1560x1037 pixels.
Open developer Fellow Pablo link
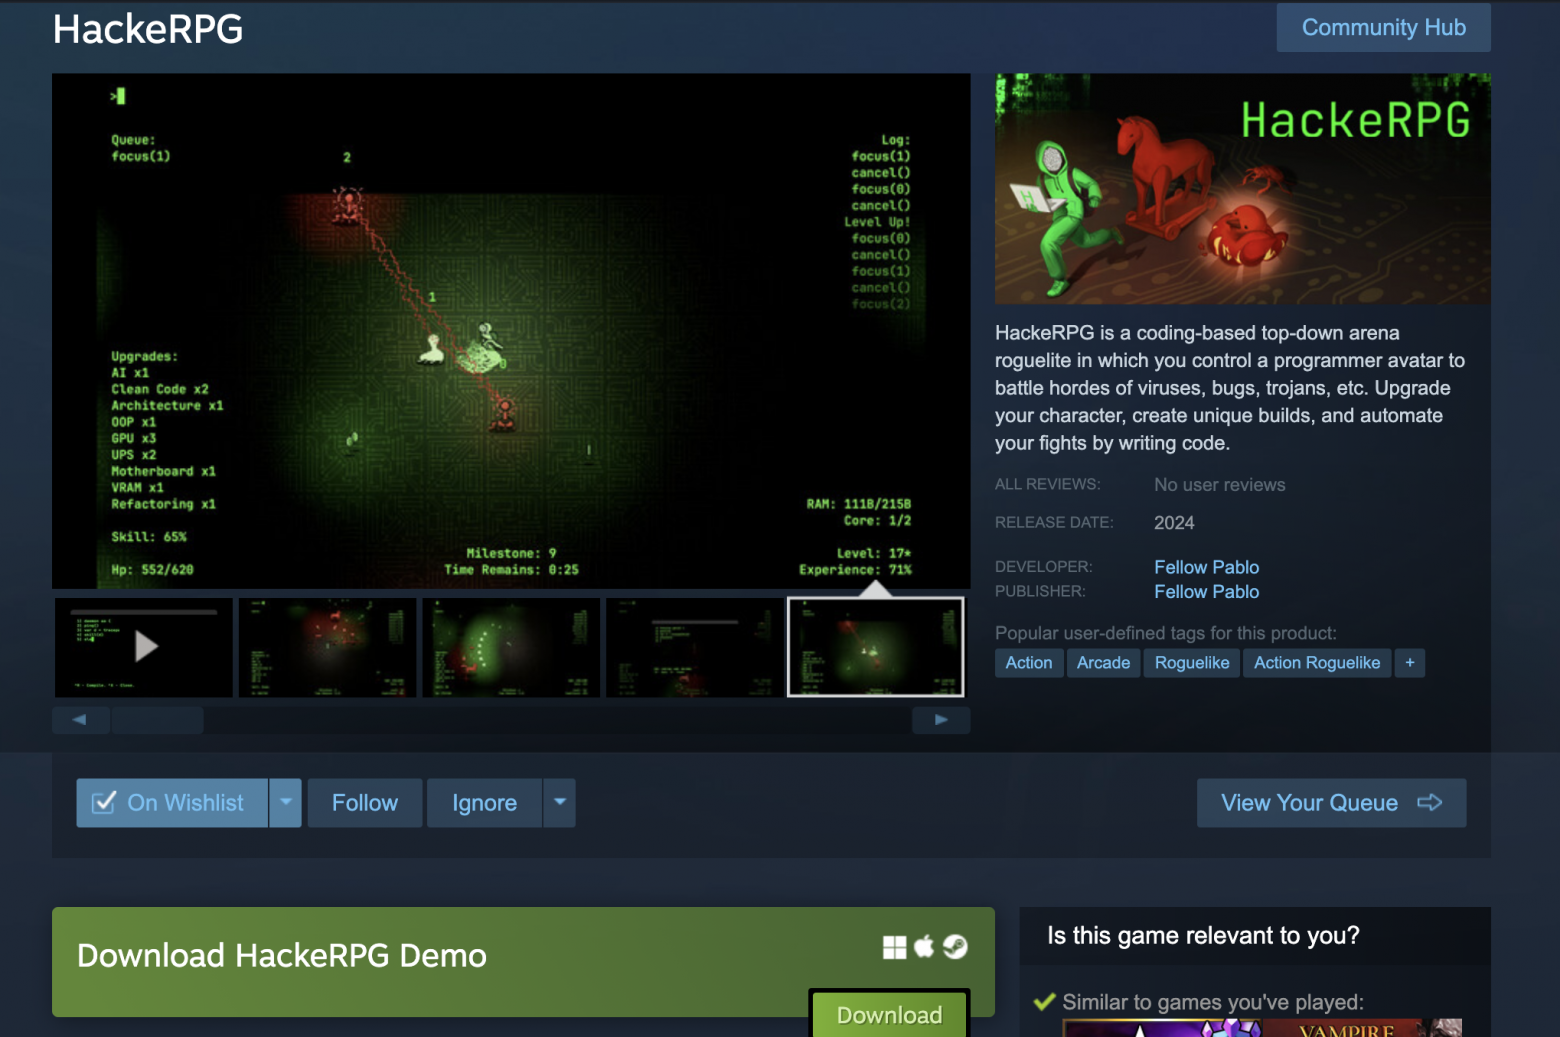[1206, 567]
